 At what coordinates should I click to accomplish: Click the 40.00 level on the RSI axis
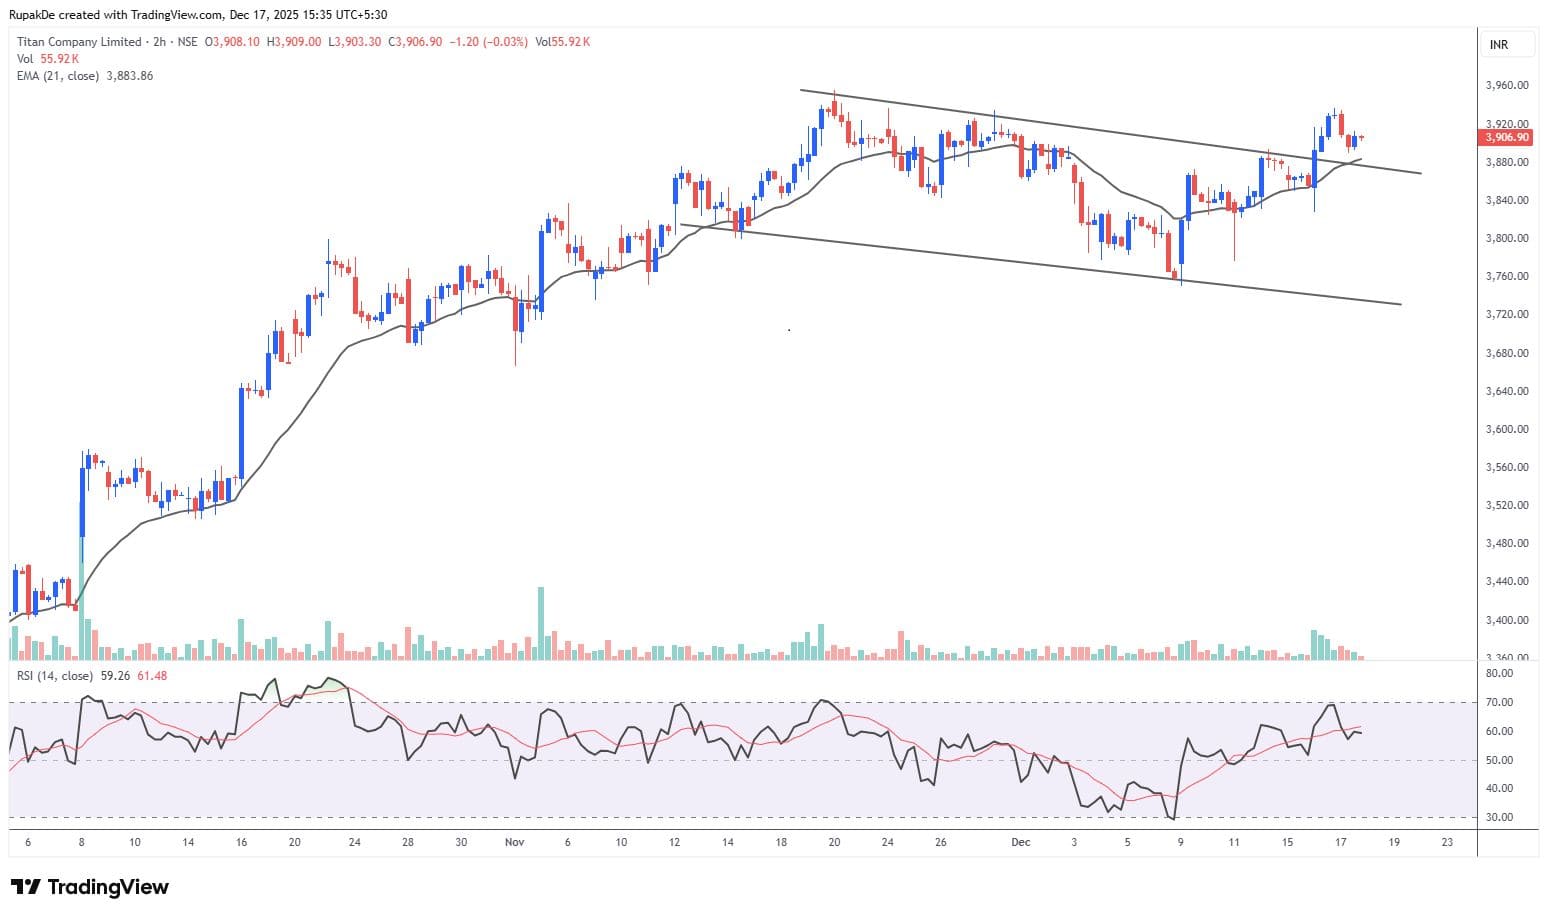click(1499, 789)
